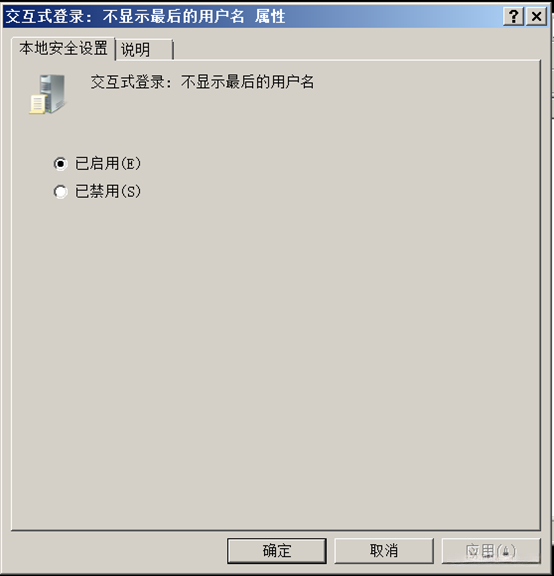Click the greyed-out 应用(A) button

tap(491, 551)
